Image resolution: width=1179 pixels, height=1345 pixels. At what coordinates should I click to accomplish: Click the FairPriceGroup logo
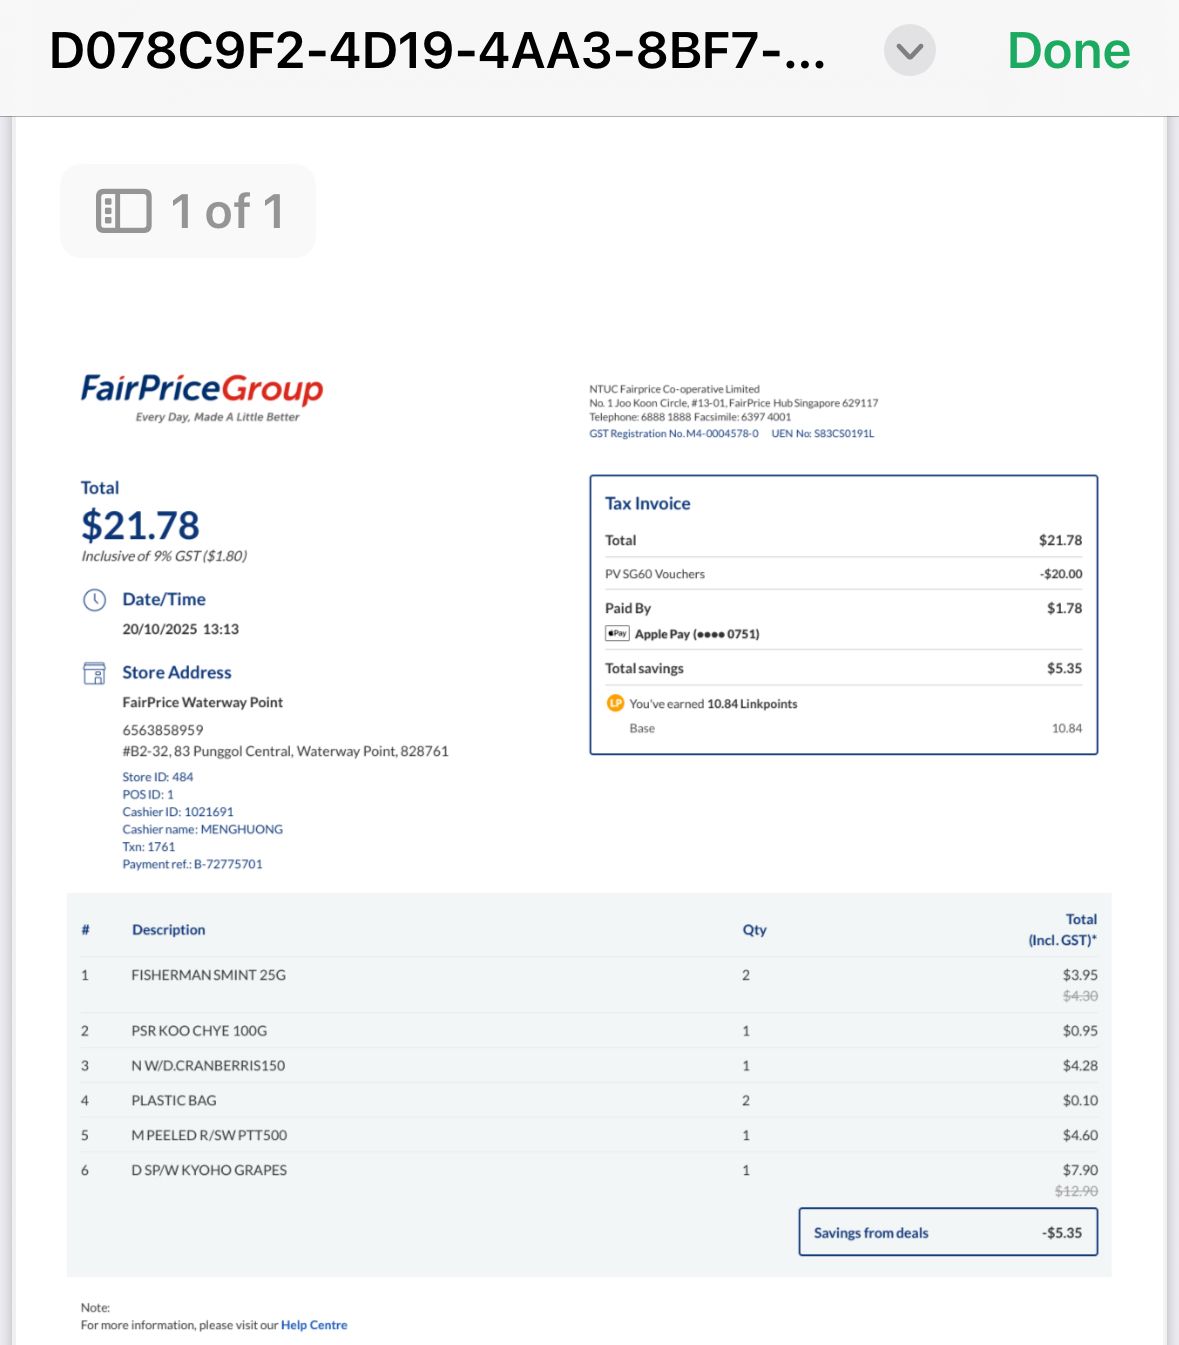(x=202, y=388)
